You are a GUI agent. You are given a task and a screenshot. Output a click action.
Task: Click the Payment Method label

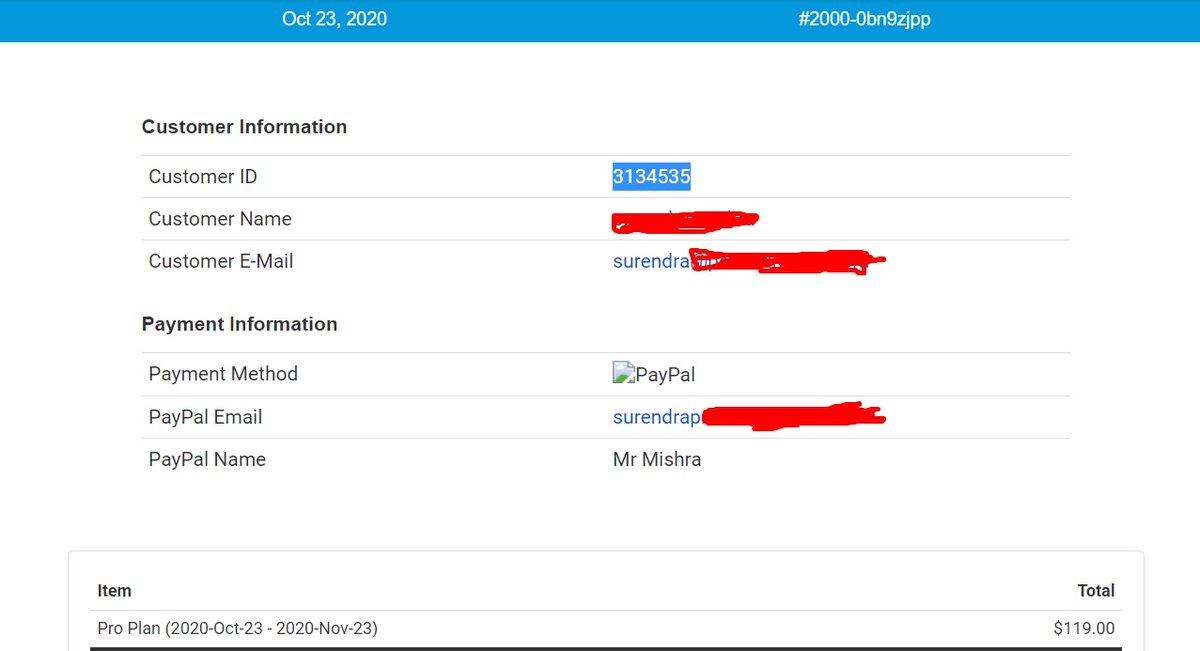[x=223, y=374]
